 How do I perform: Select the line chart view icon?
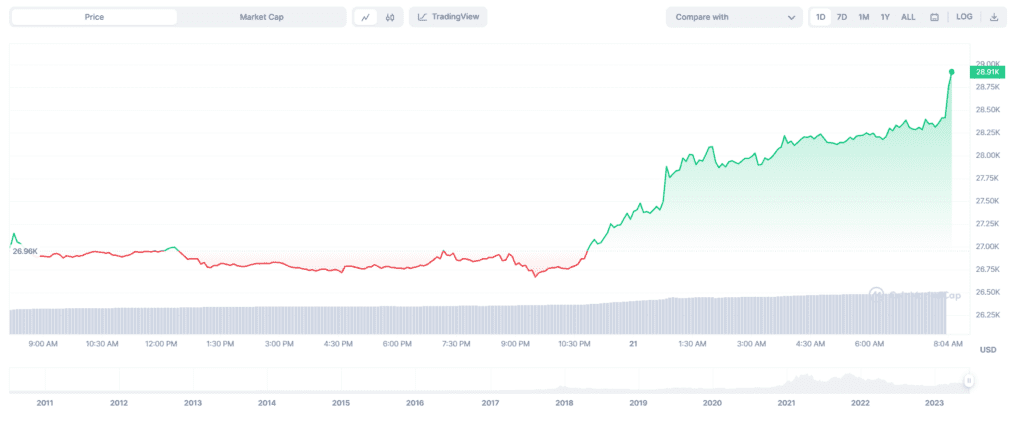pos(365,17)
